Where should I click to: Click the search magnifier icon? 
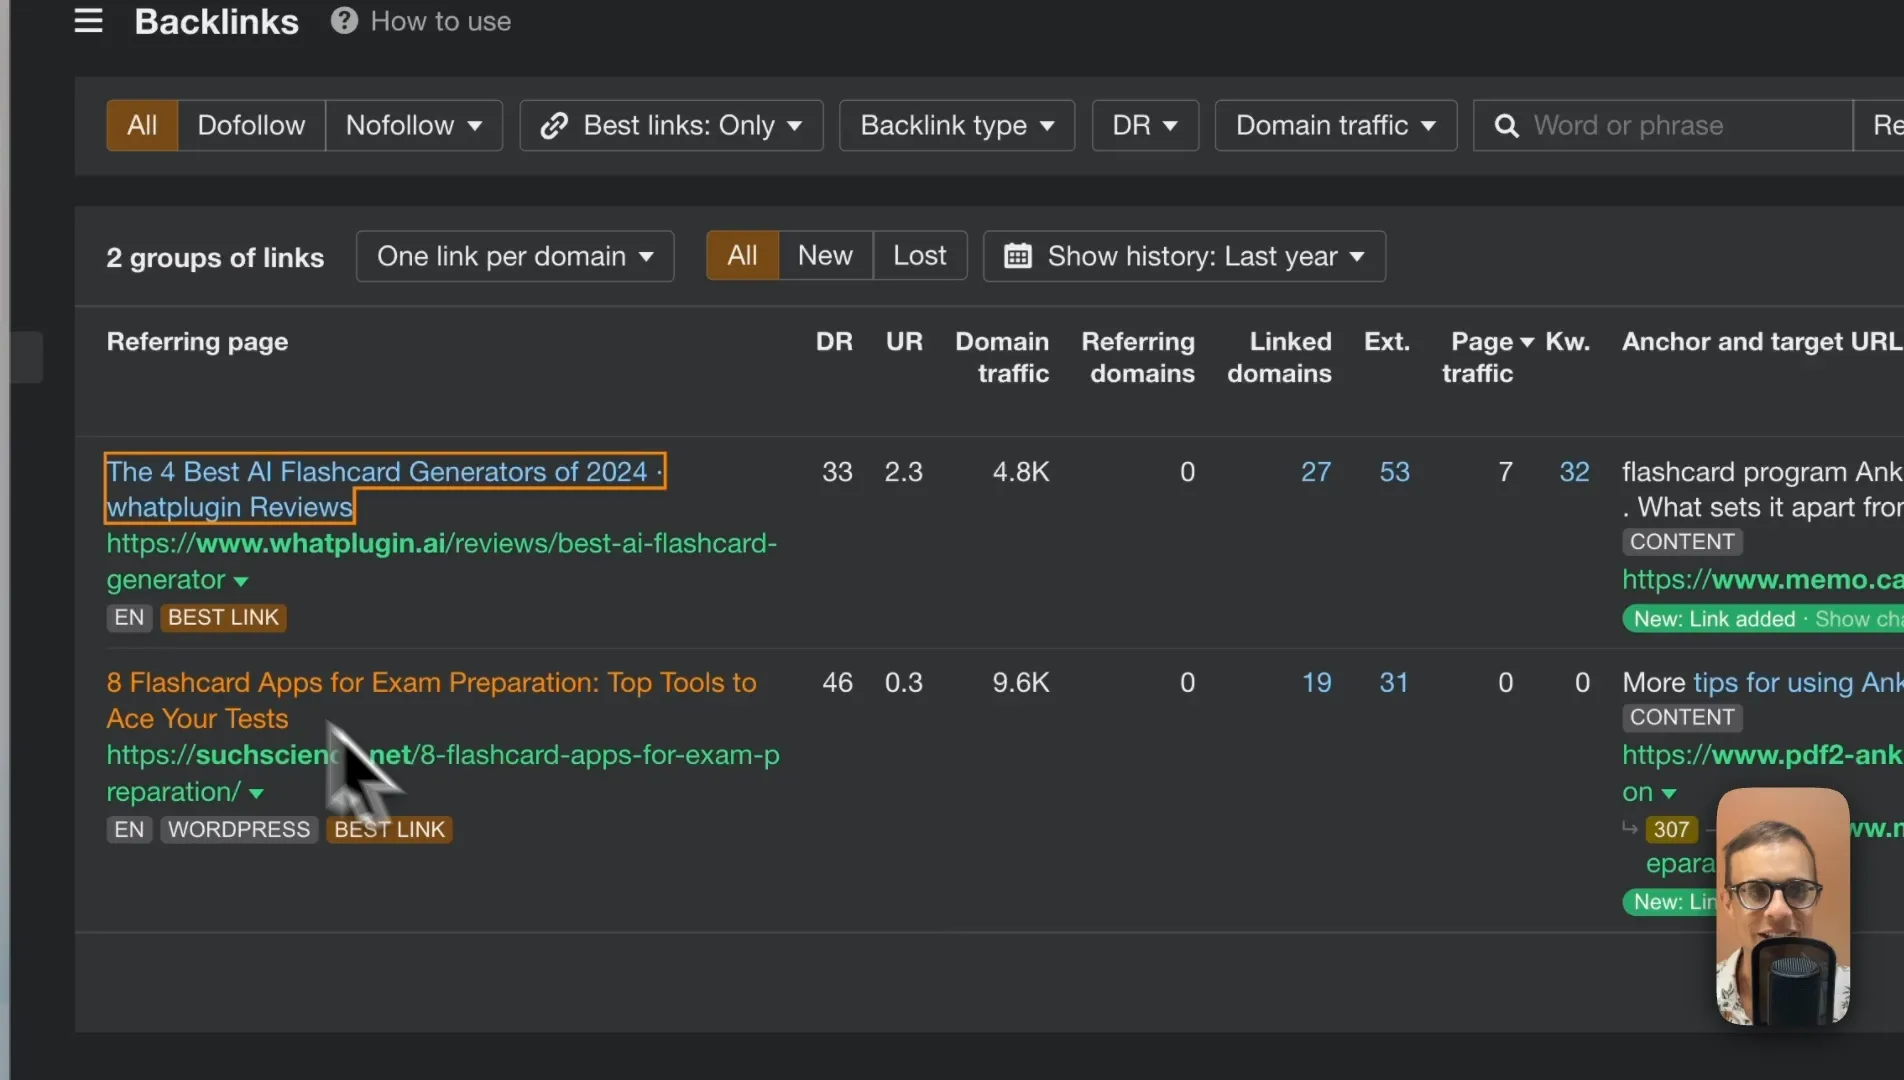click(x=1506, y=125)
